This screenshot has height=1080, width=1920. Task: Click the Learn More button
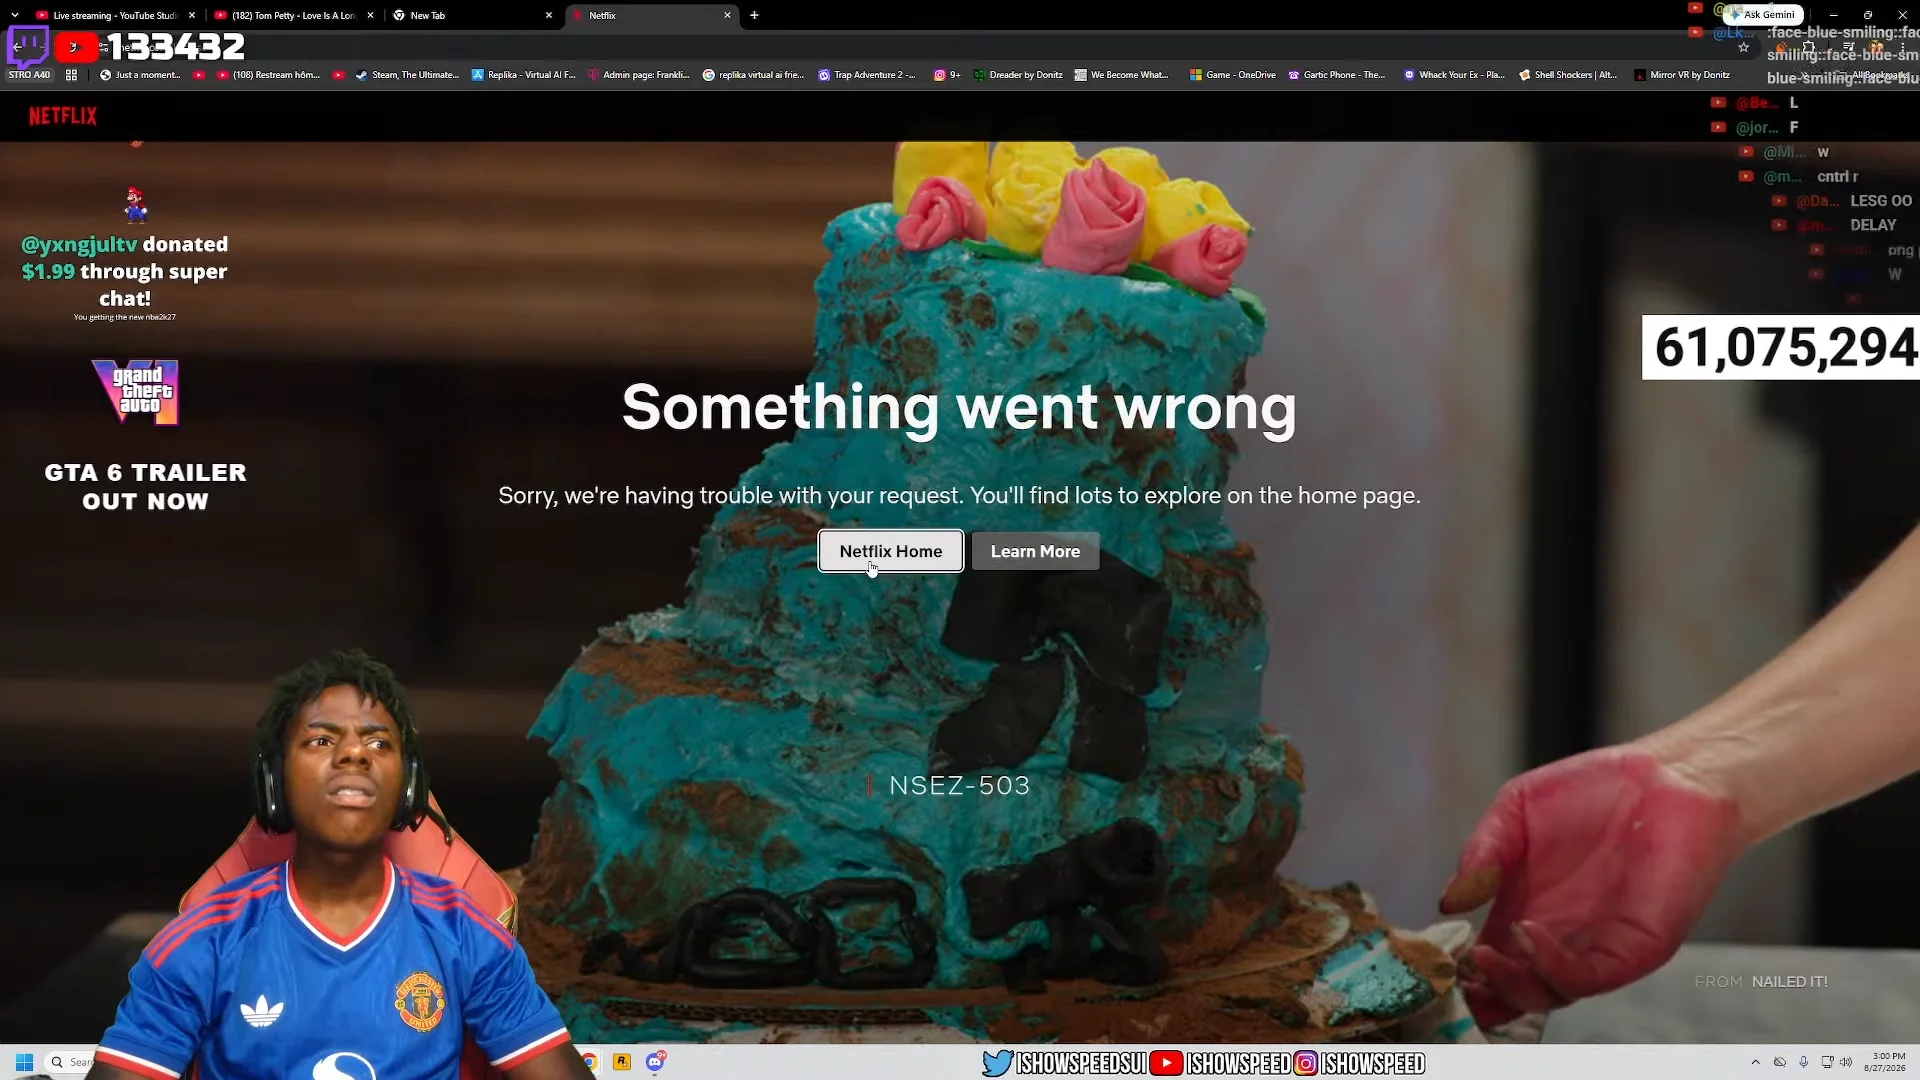(1035, 551)
